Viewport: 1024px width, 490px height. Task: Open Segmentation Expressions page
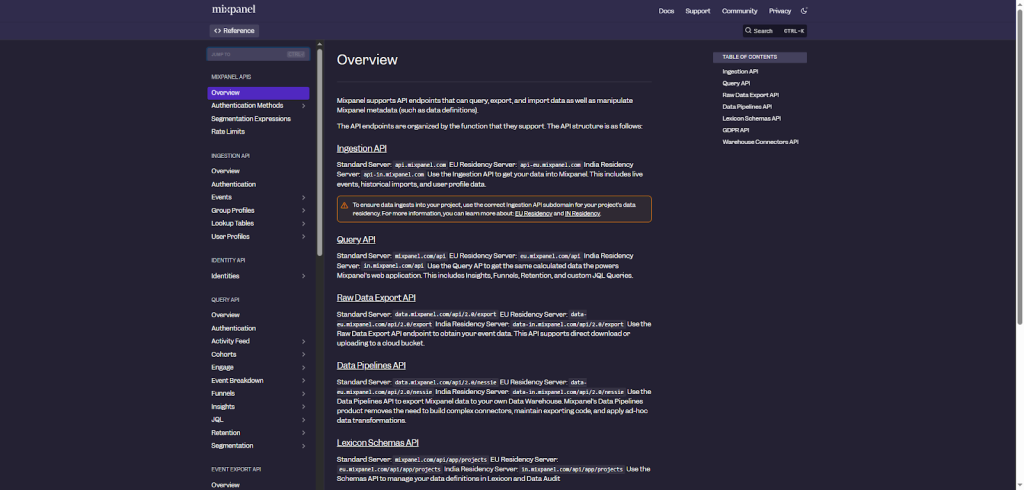[x=251, y=119]
